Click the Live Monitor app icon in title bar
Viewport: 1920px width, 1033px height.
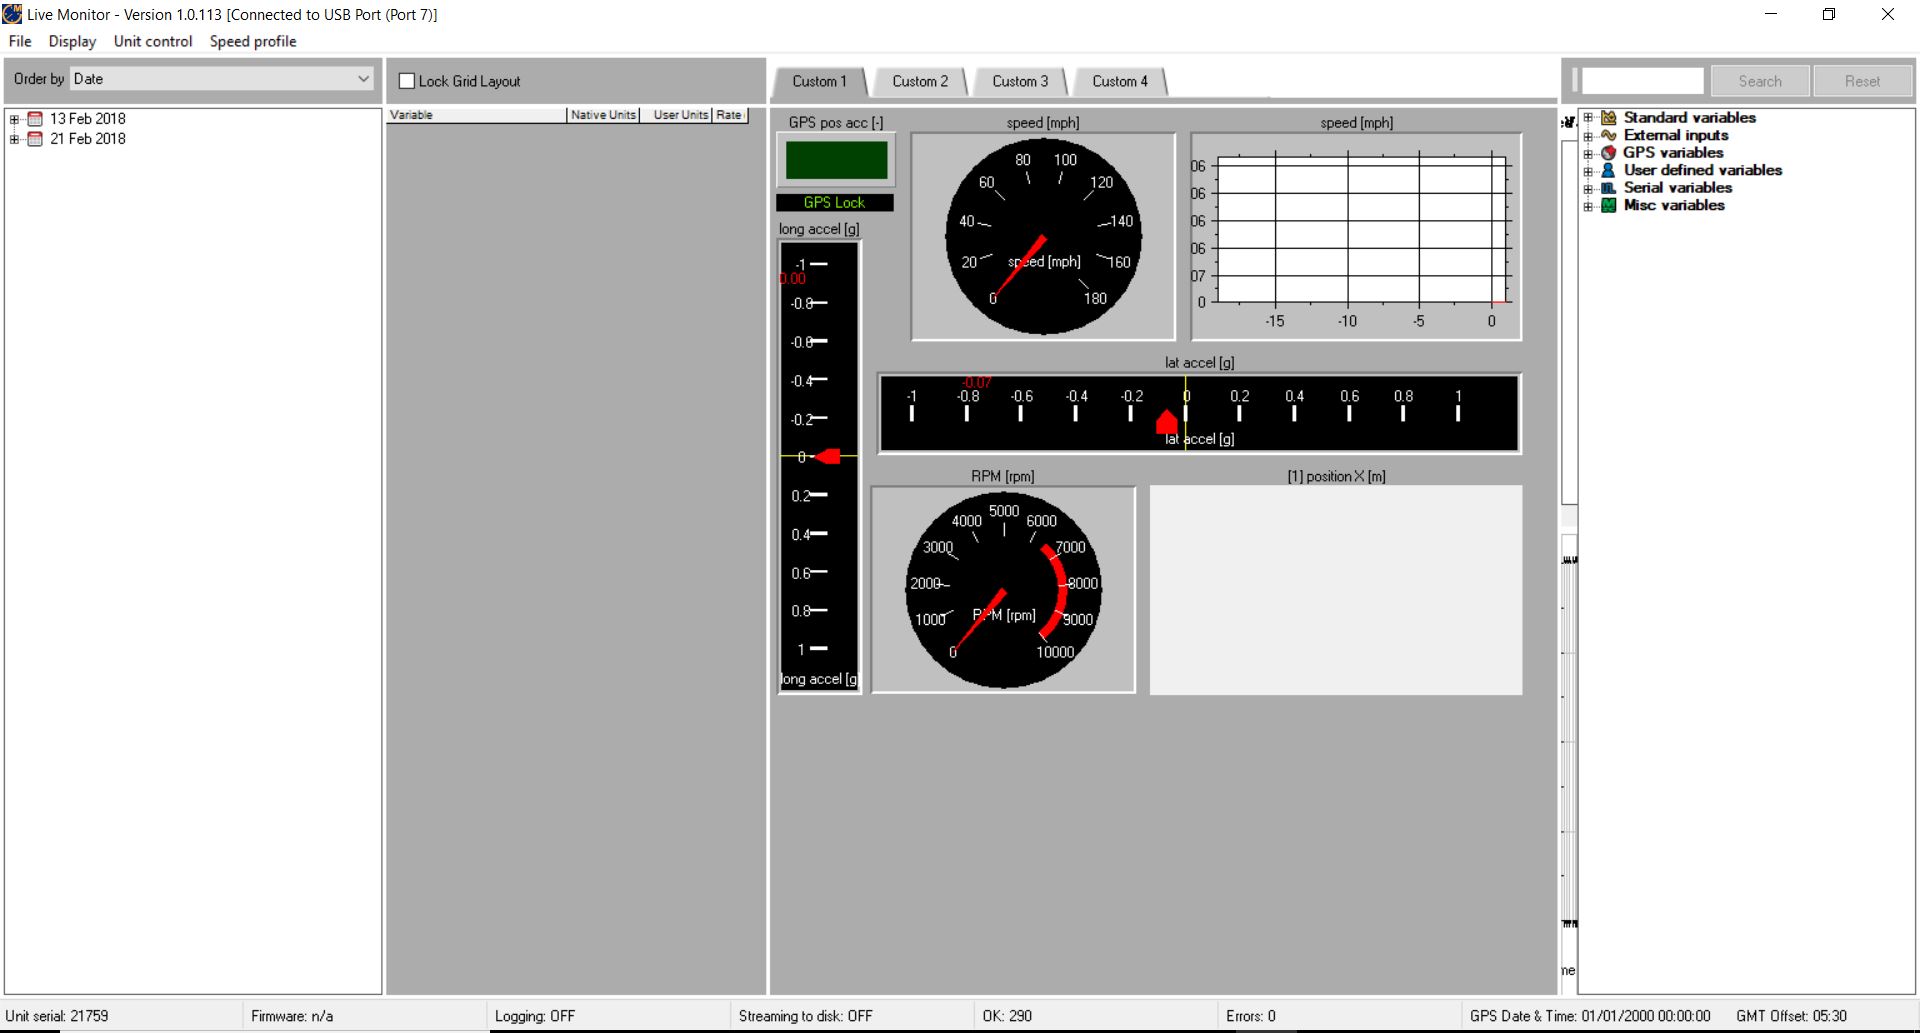click(x=12, y=14)
